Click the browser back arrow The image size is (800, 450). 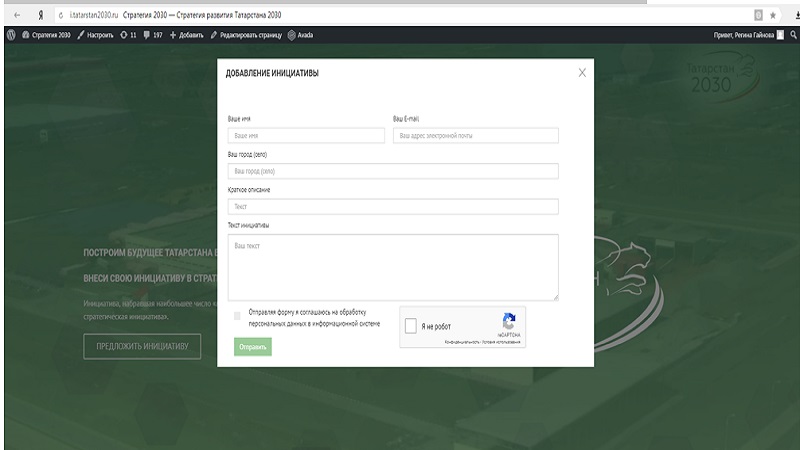pyautogui.click(x=16, y=15)
